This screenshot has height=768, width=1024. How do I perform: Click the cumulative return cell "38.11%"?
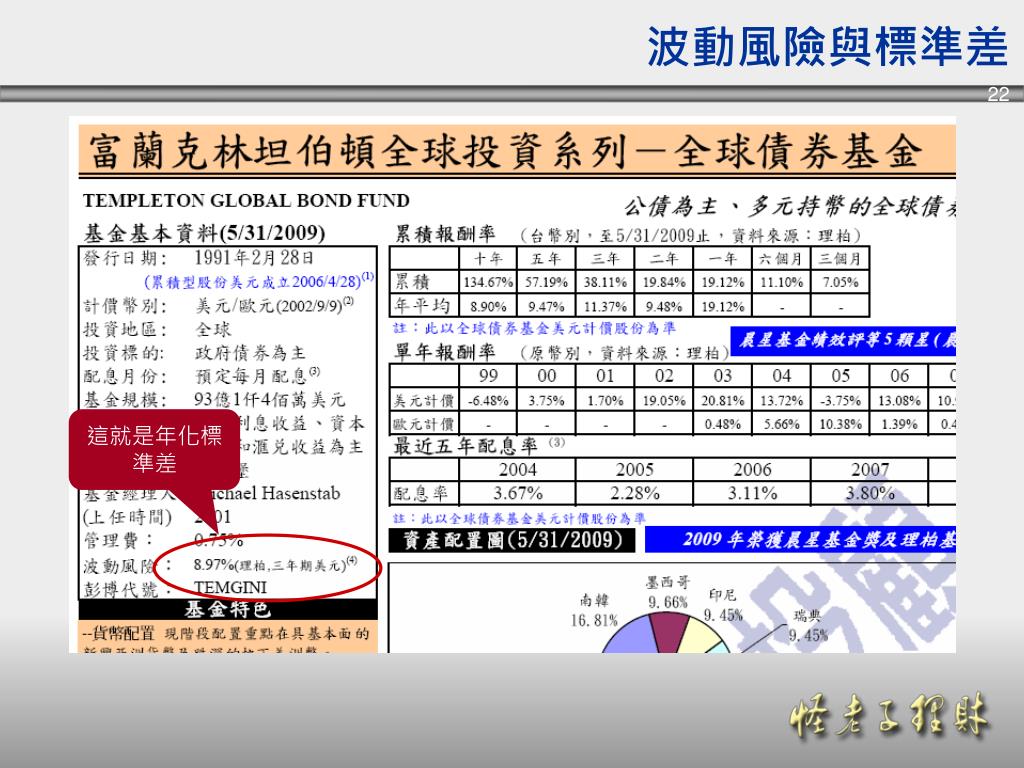tap(605, 282)
